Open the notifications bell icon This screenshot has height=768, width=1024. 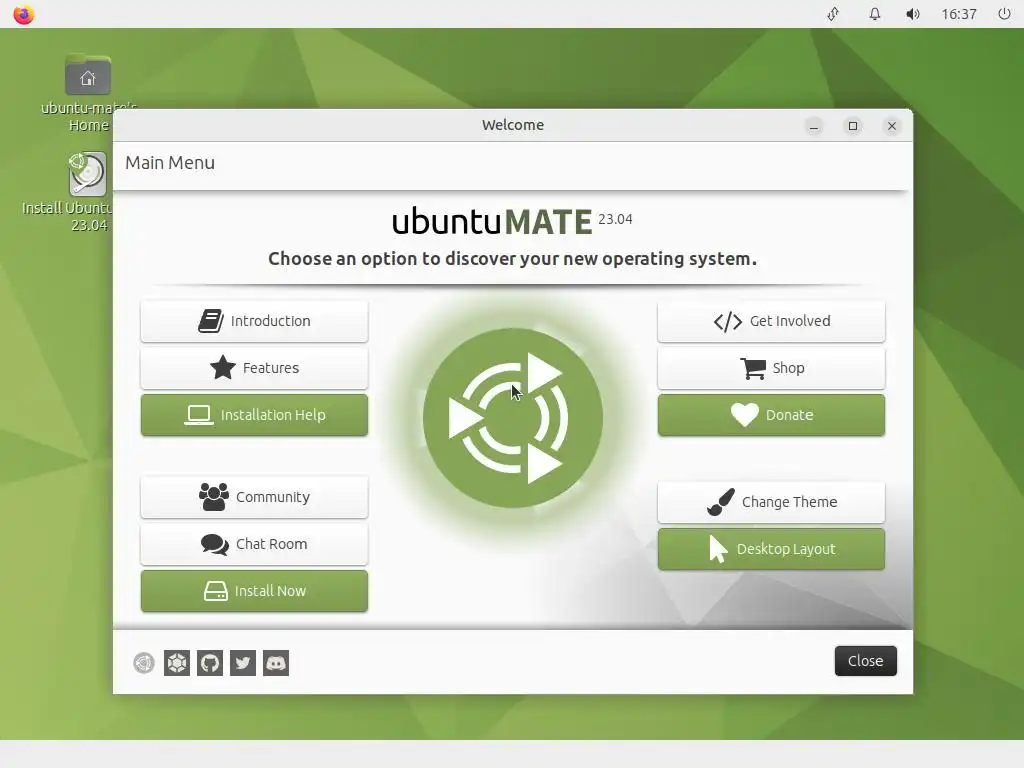874,14
